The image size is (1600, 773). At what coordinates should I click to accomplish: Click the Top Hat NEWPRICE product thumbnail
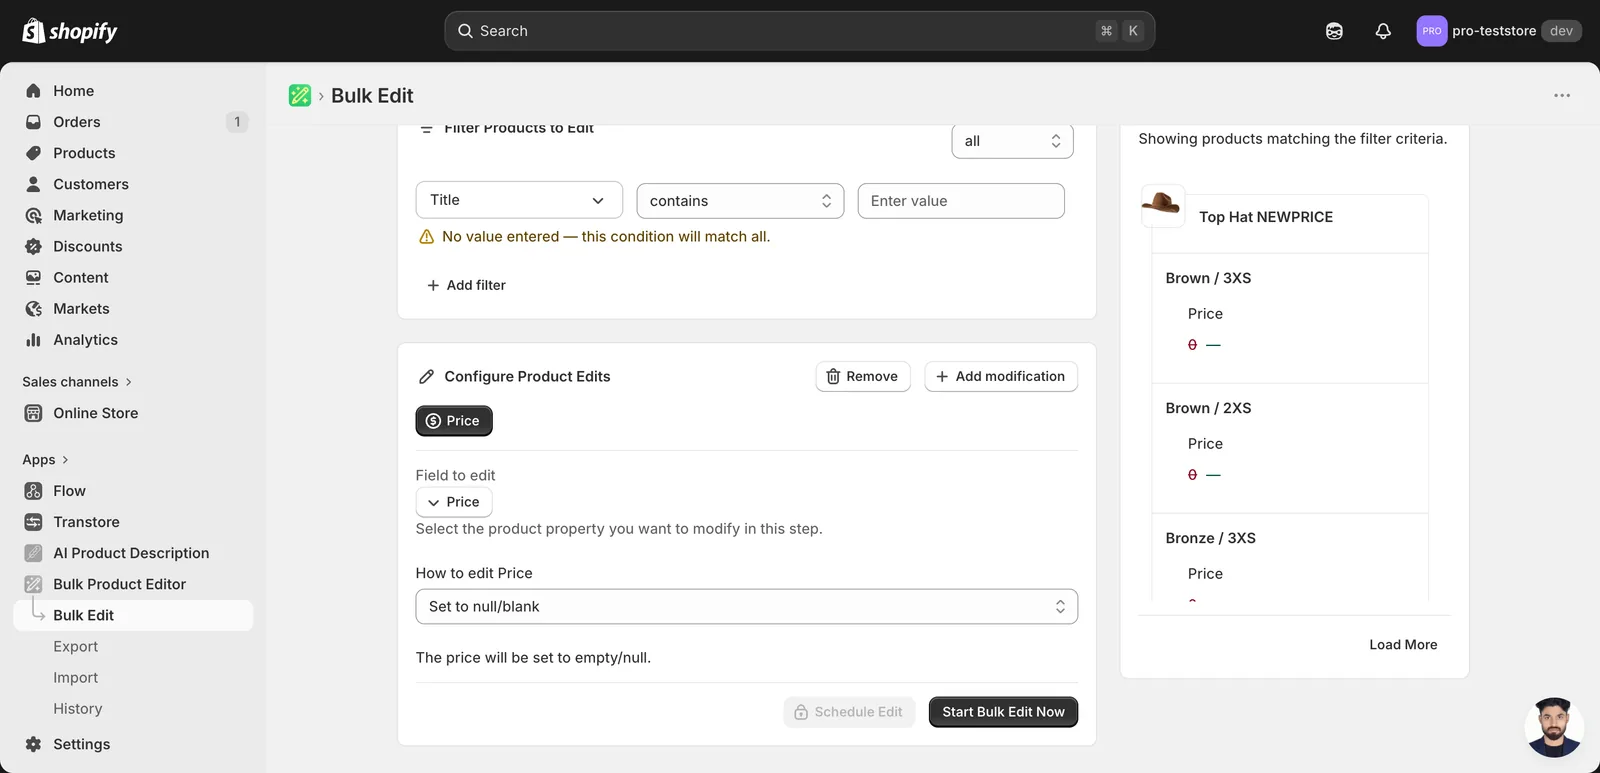pyautogui.click(x=1162, y=205)
